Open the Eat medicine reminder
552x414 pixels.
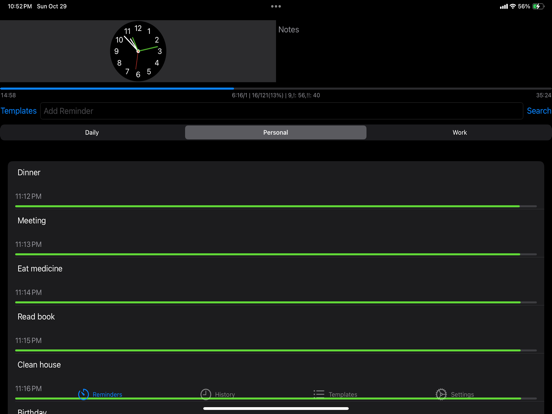(276, 281)
